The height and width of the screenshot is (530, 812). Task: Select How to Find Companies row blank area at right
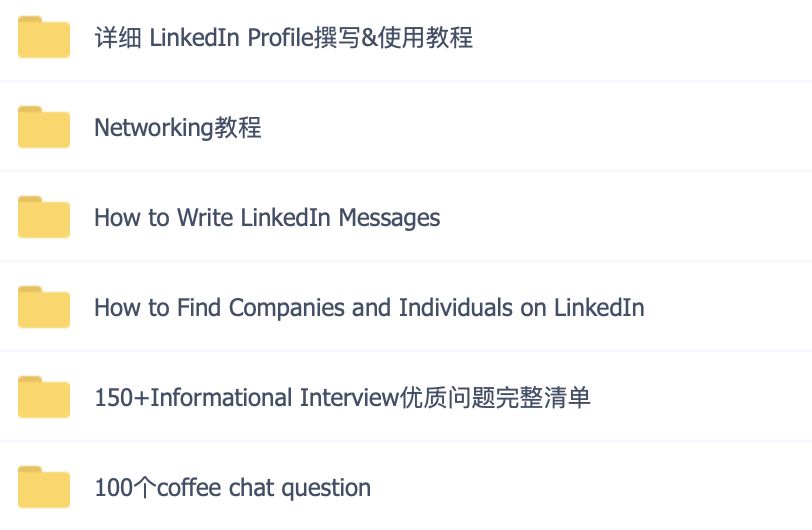[728, 307]
